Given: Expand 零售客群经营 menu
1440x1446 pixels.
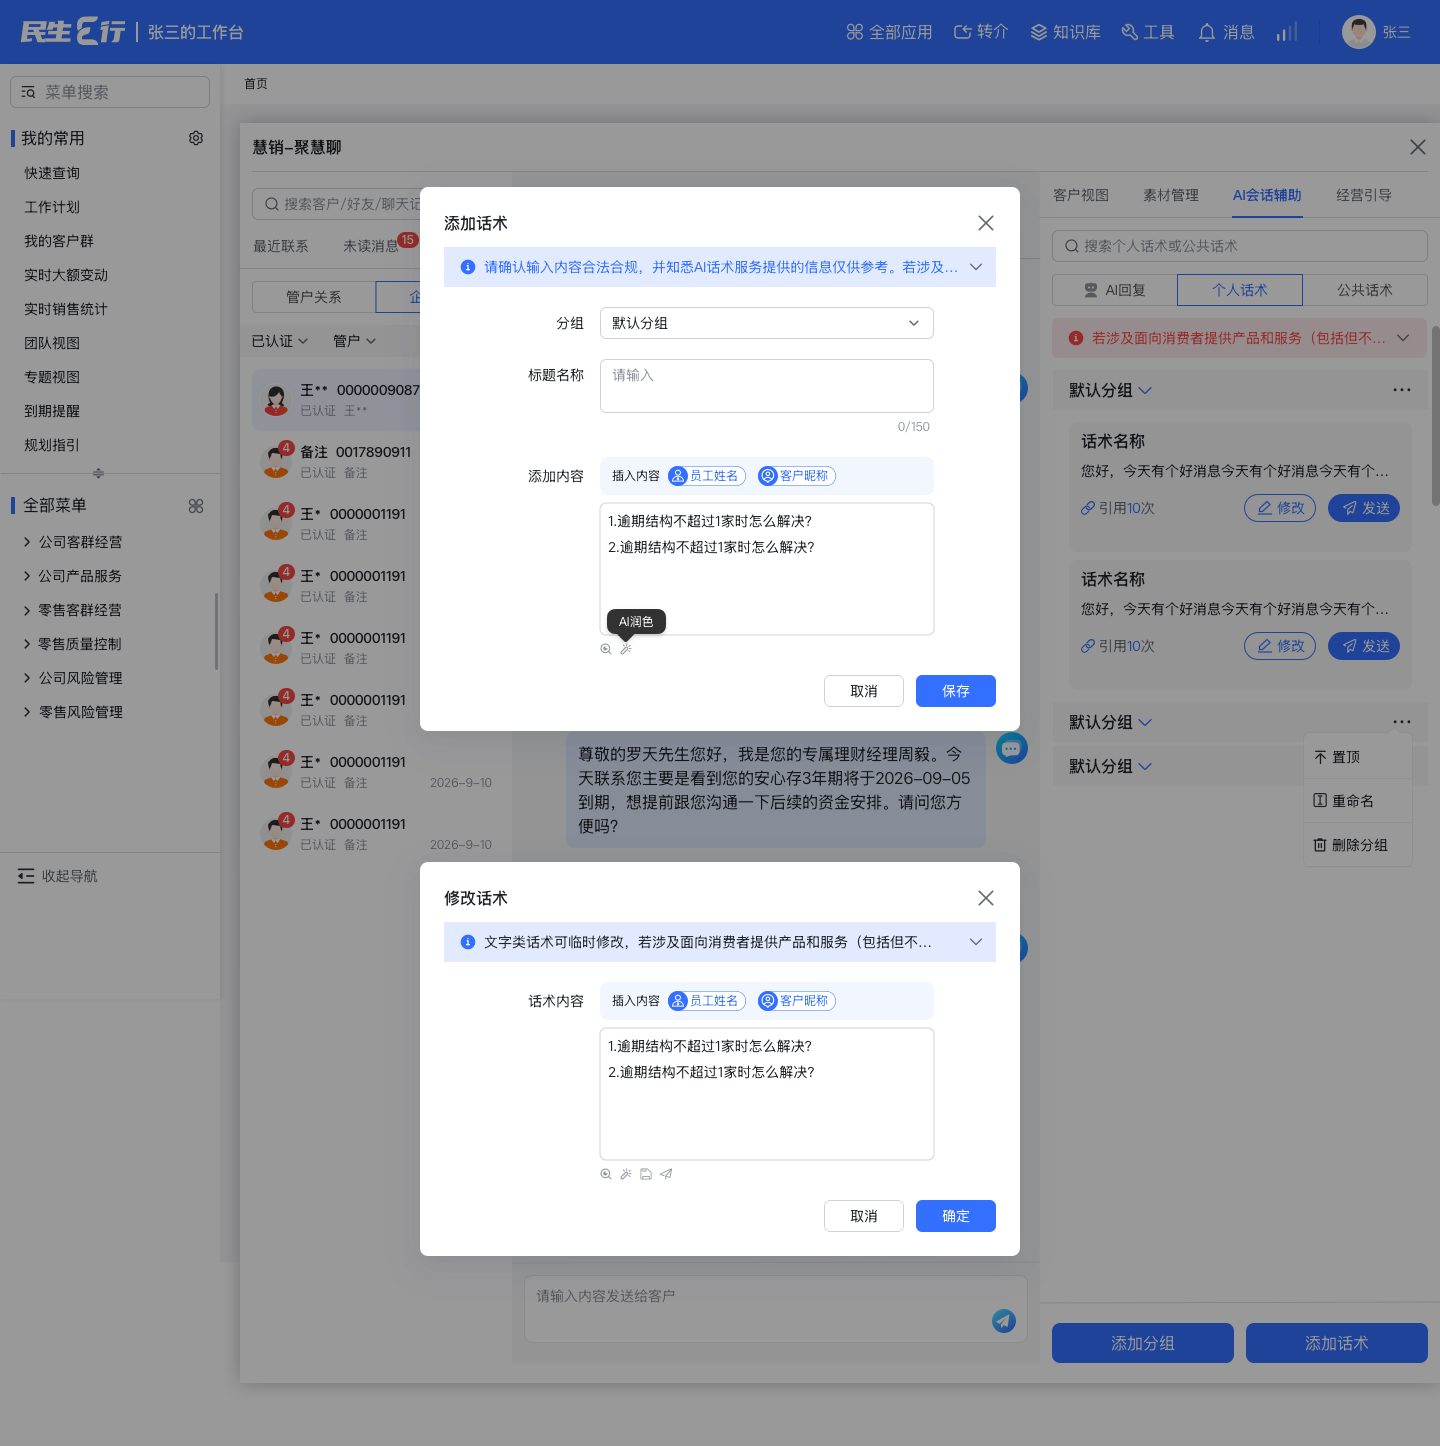Looking at the screenshot, I should pyautogui.click(x=72, y=610).
